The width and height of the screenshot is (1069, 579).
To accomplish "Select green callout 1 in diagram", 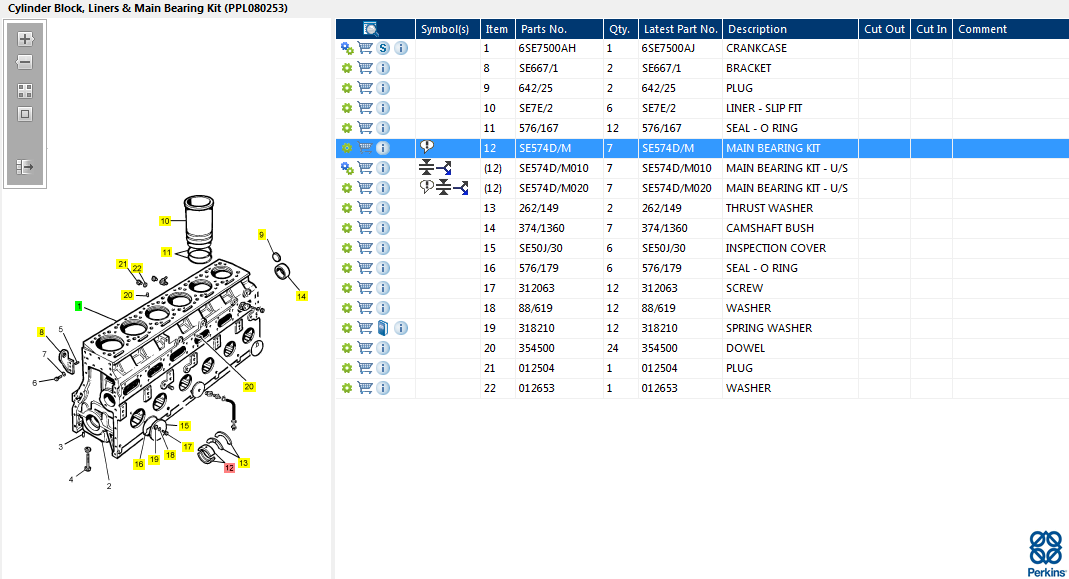I will pyautogui.click(x=78, y=306).
